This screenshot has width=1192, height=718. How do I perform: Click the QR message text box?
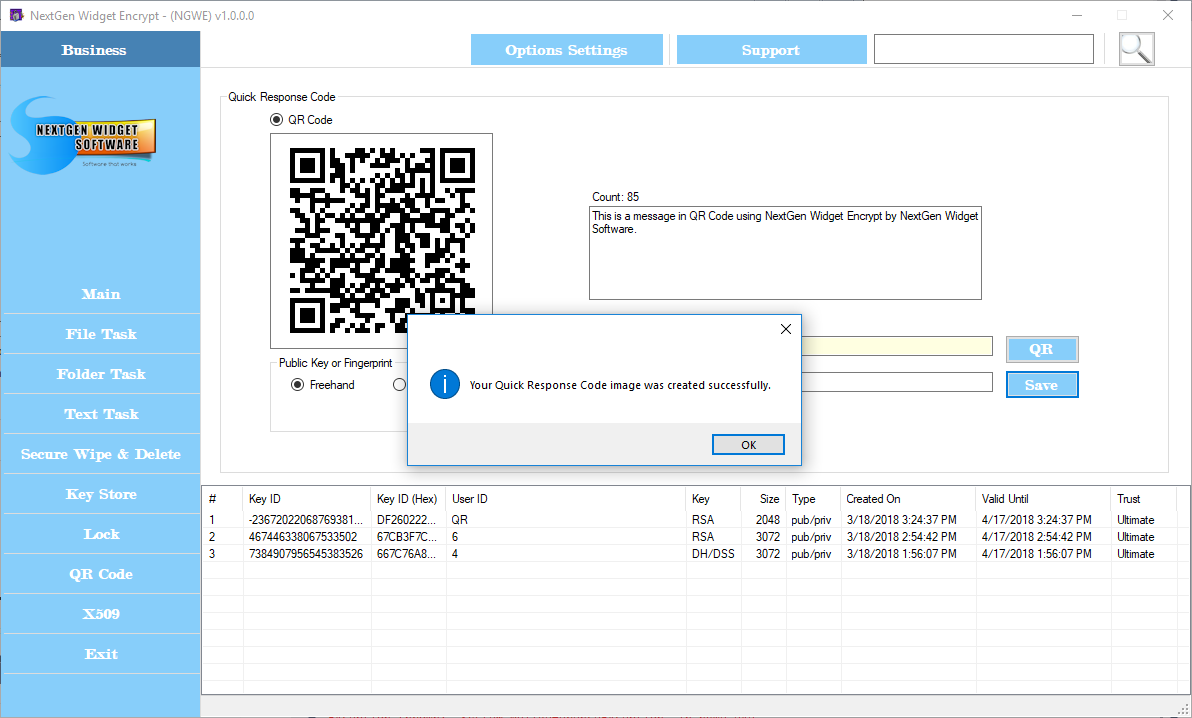785,253
